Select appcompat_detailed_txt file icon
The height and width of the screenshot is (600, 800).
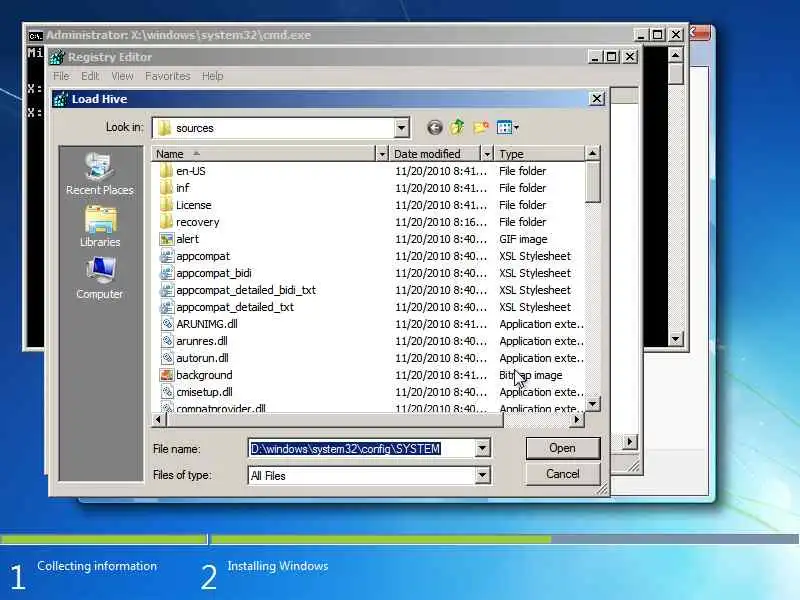click(166, 307)
